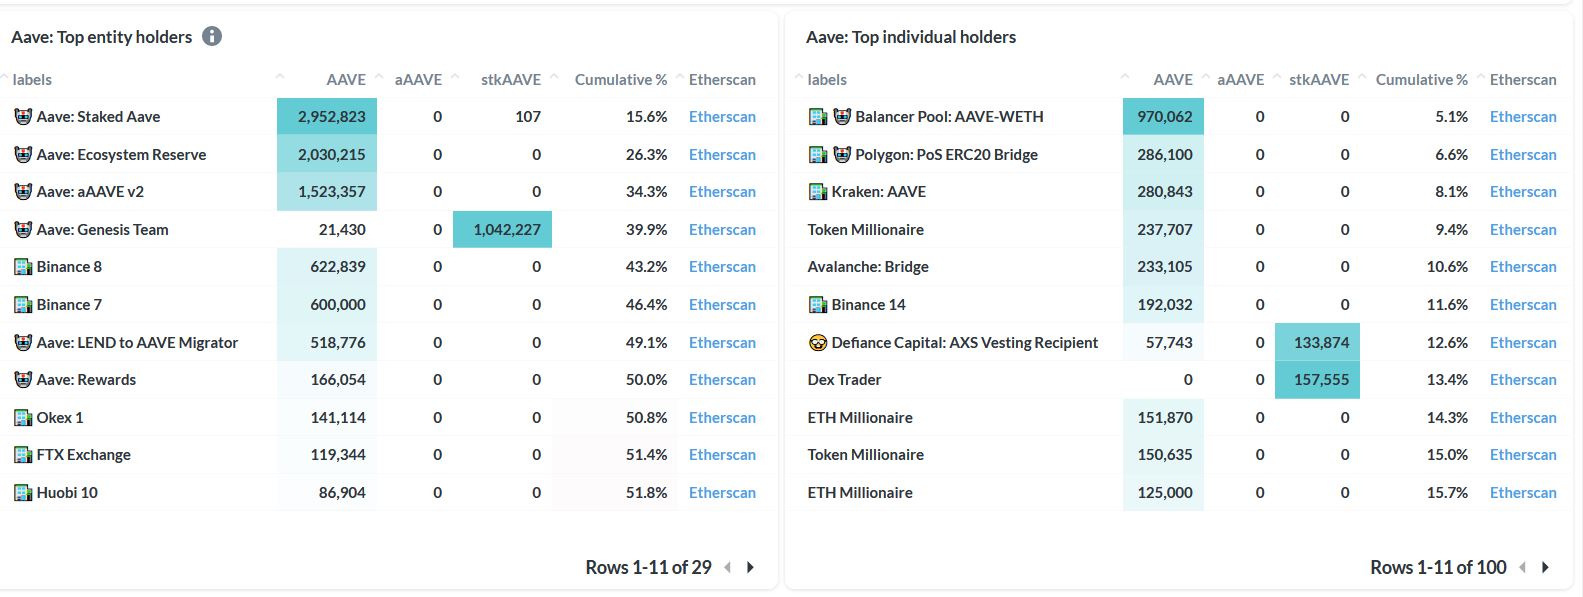
Task: Open Etherscan link for Dex Trader
Action: point(1523,379)
